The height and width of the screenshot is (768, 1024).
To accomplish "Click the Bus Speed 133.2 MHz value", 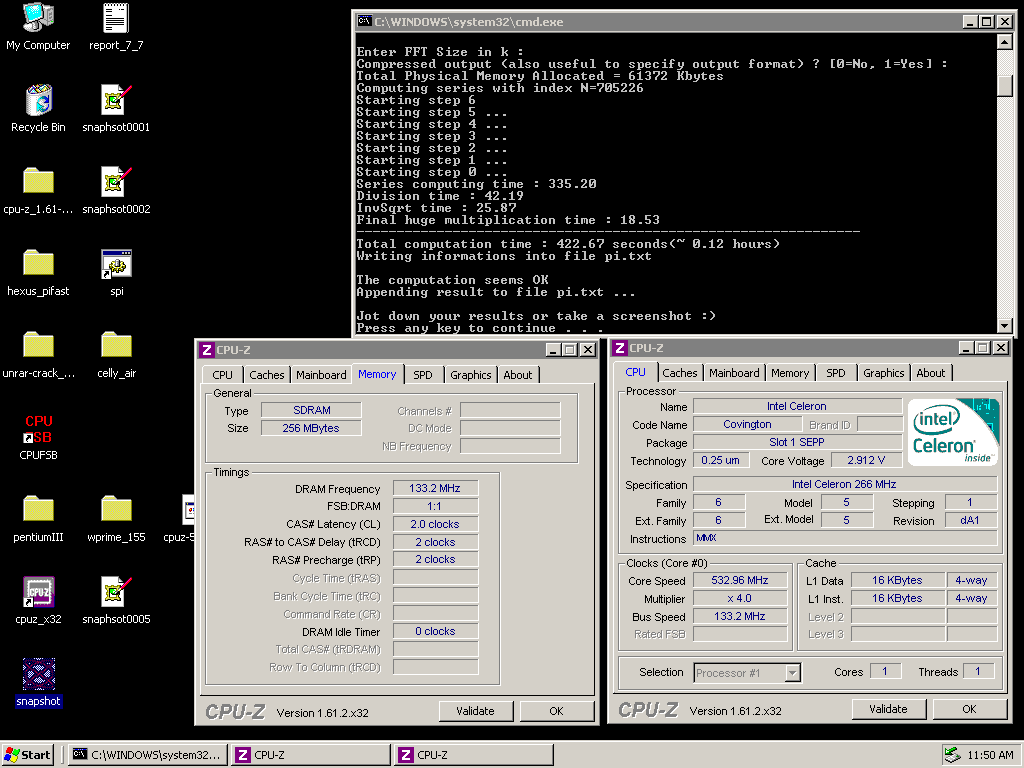I will tap(739, 616).
